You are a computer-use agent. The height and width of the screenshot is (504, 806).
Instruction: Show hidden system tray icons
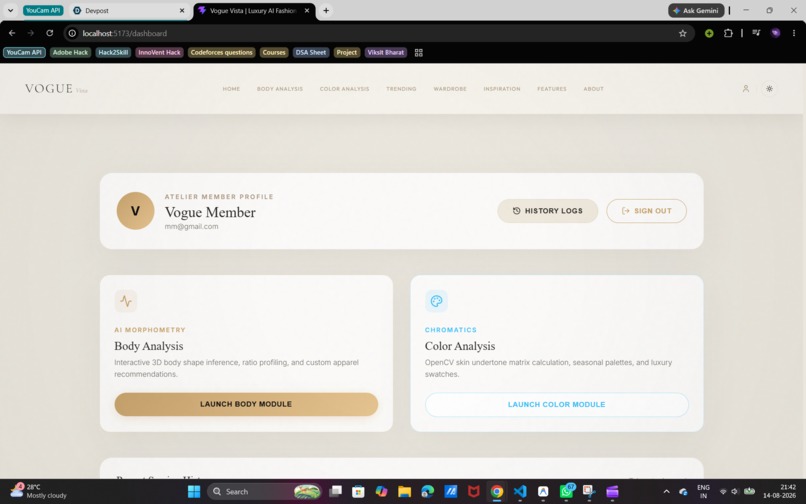tap(667, 492)
